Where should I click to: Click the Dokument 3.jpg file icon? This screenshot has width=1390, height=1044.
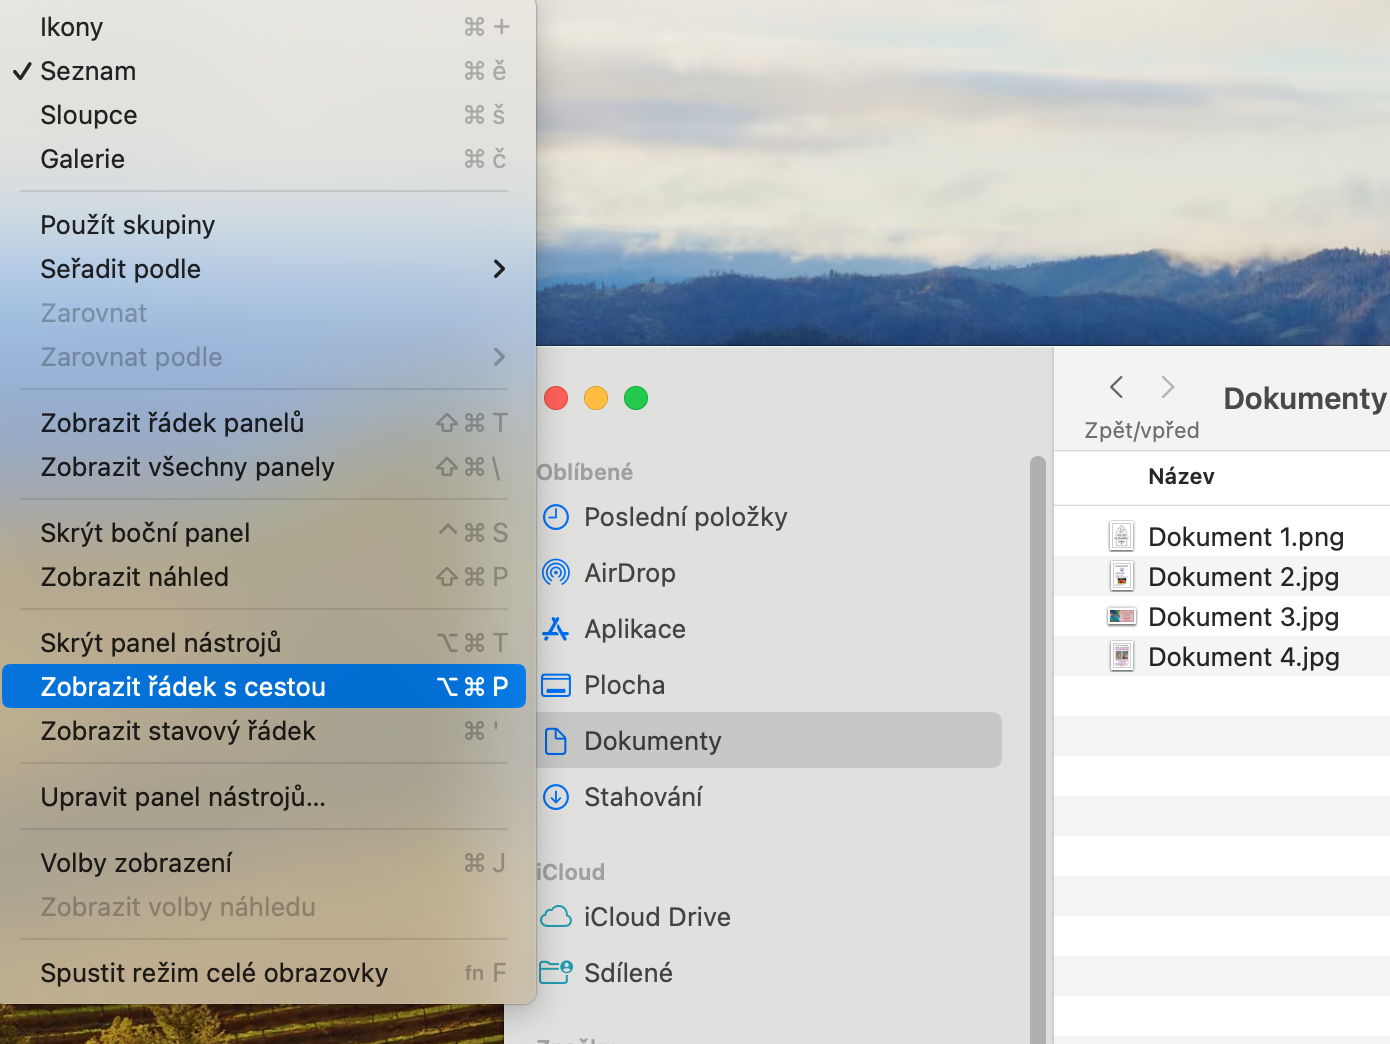pos(1122,617)
